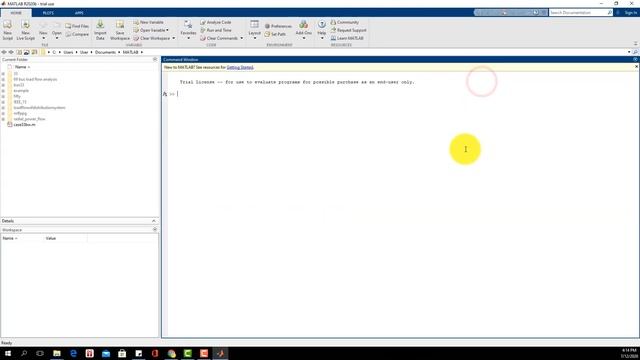Click the Compare files tool
This screenshot has height=360, width=640.
pos(77,34)
